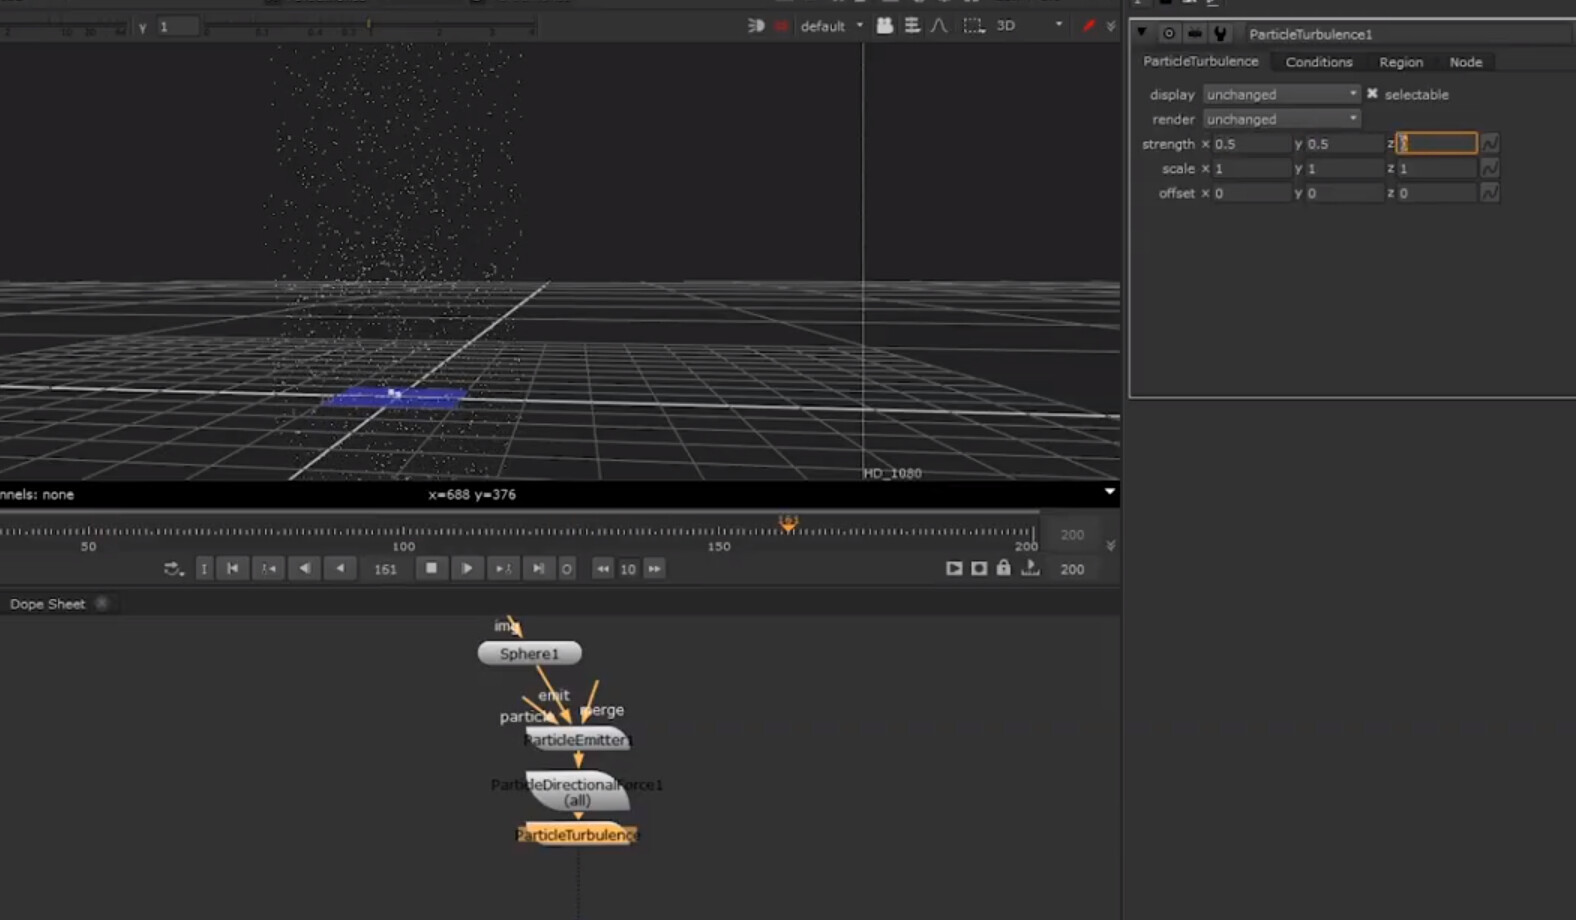Open the 3D view mode dropdown
Screen dimensions: 1576x920
[x=1029, y=25]
